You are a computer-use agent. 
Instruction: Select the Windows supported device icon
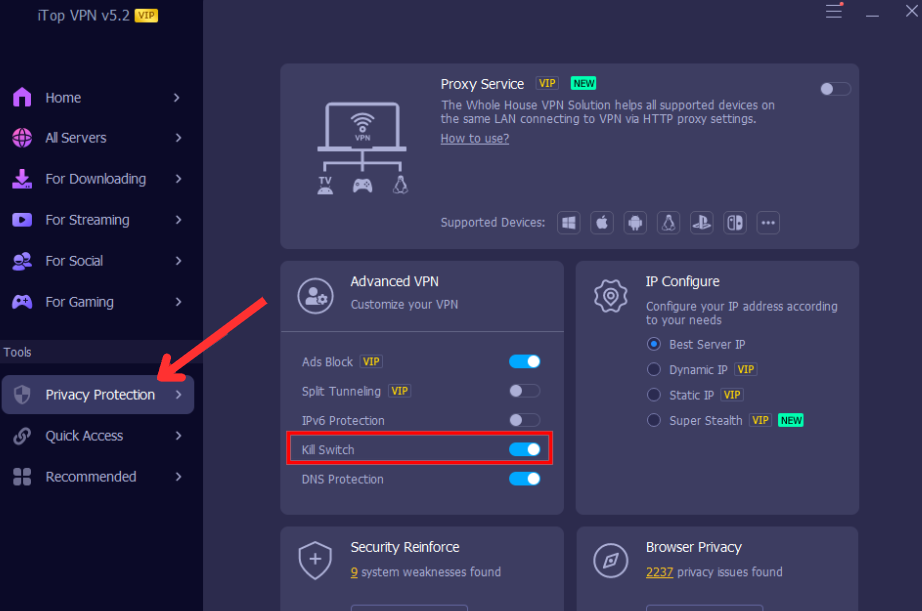[x=569, y=223]
